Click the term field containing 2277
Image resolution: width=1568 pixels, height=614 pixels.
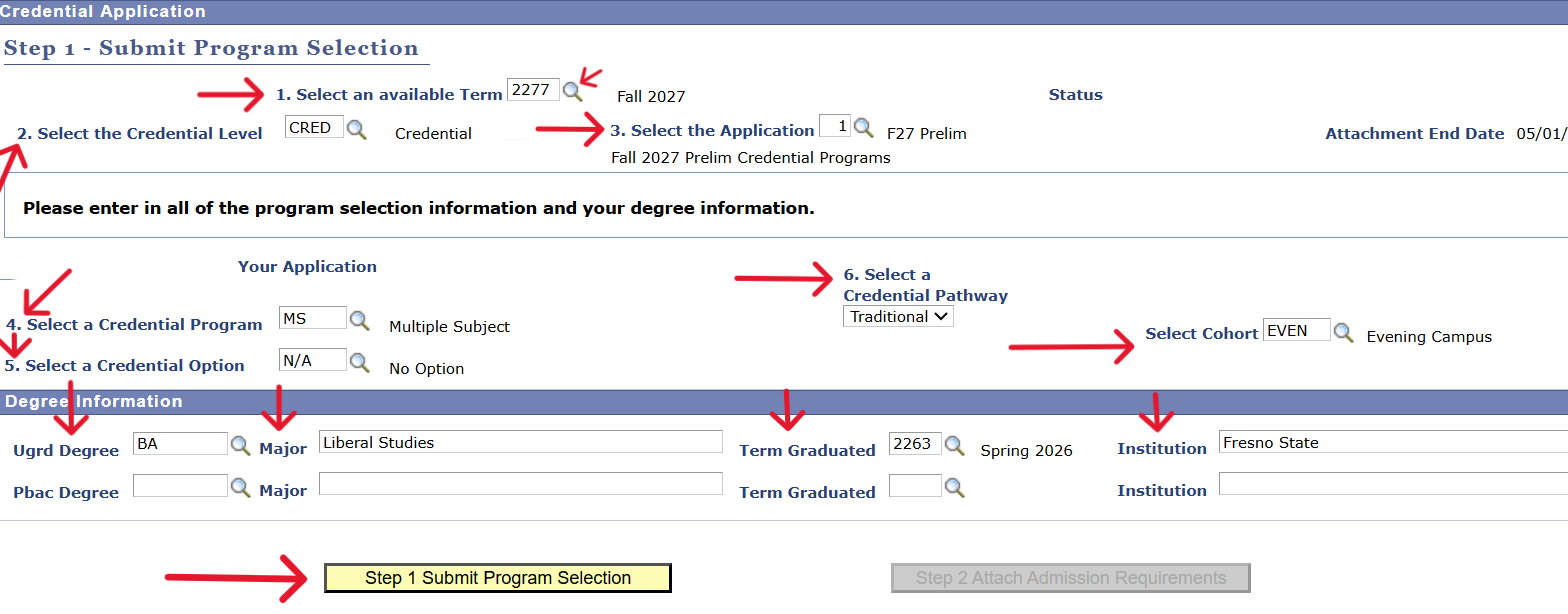click(533, 89)
